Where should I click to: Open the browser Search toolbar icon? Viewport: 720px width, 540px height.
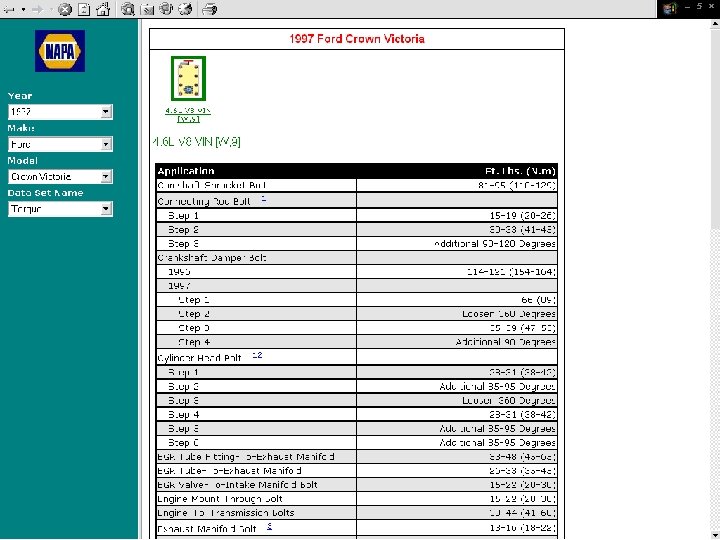point(128,9)
